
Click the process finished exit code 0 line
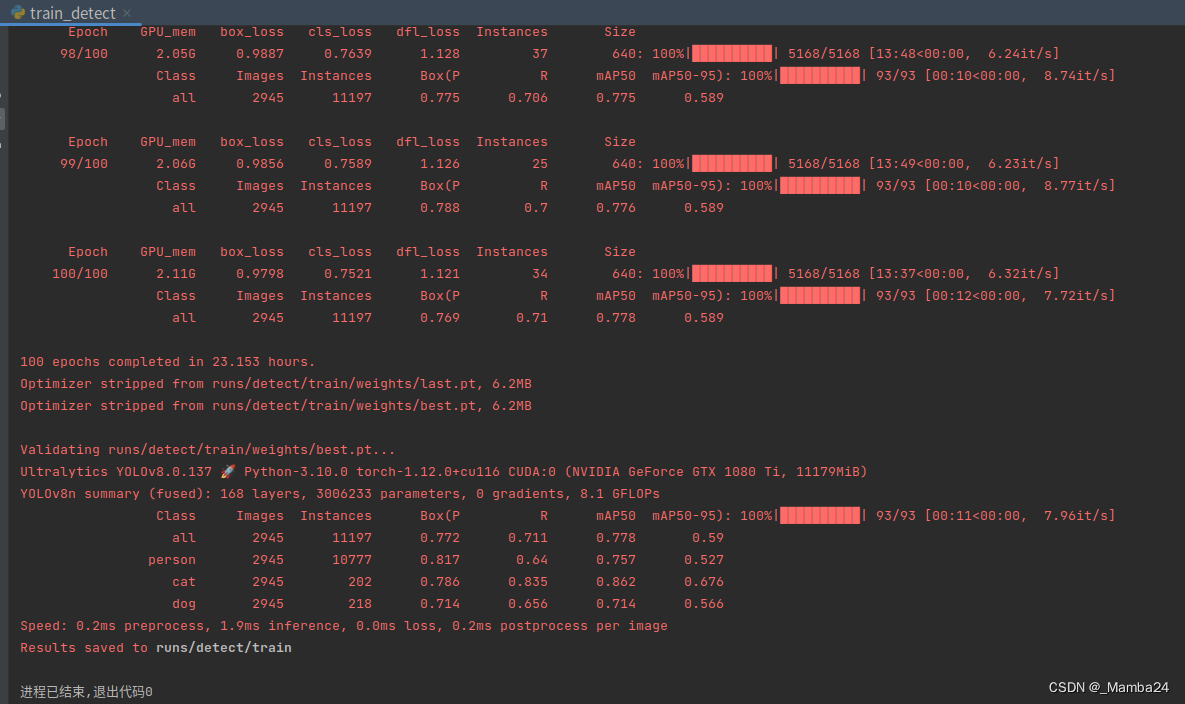86,691
